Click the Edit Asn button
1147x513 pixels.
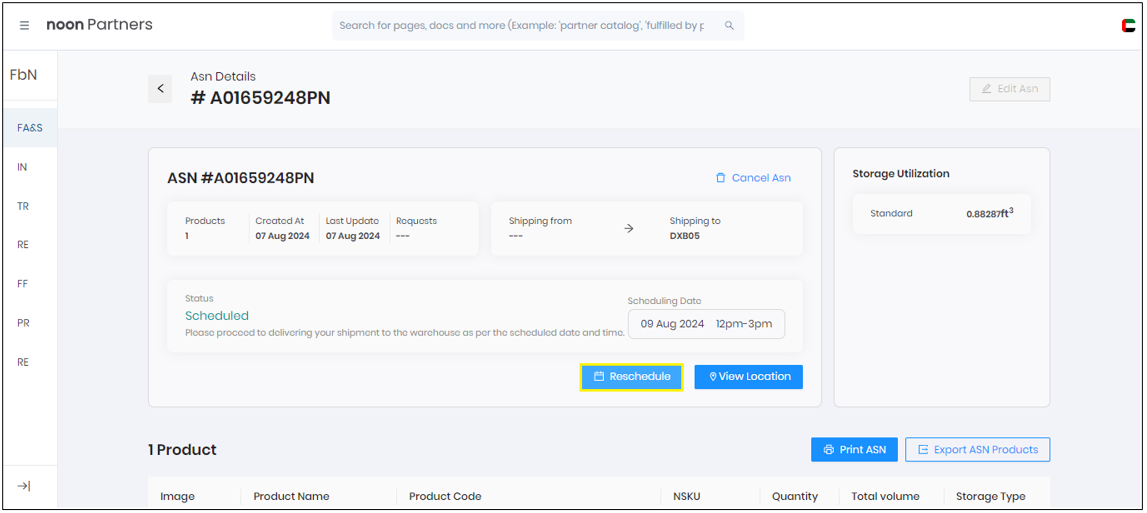click(1009, 89)
